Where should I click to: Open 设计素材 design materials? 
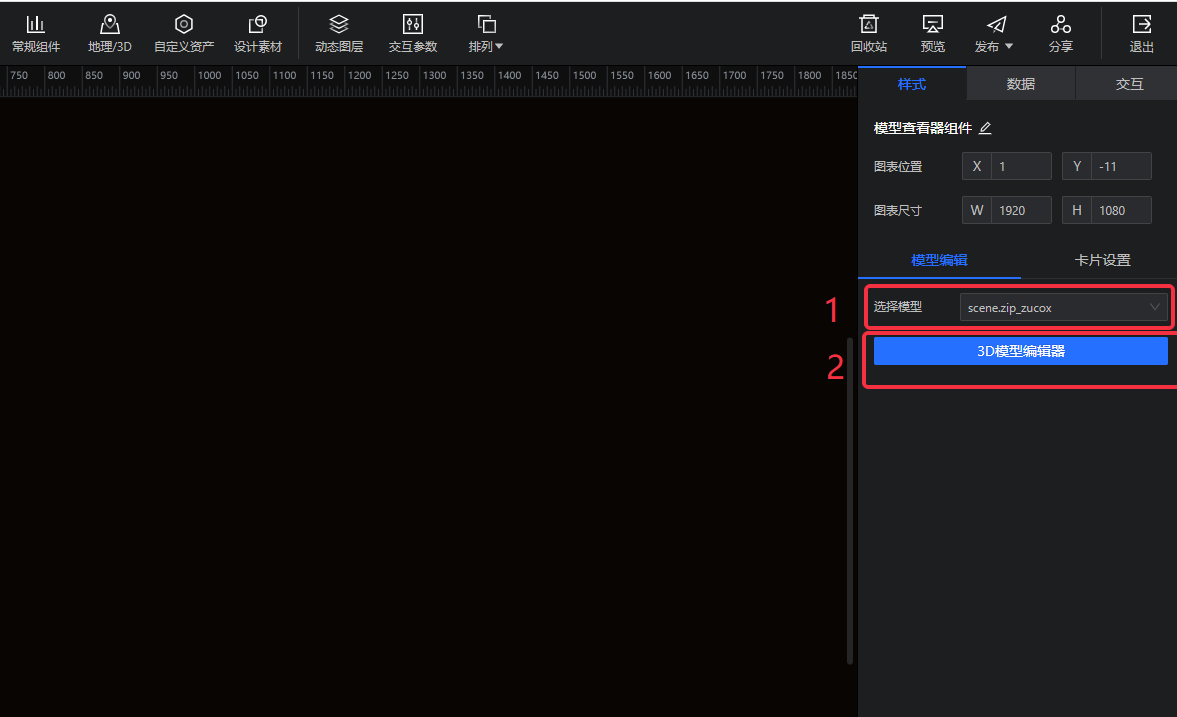(x=258, y=33)
